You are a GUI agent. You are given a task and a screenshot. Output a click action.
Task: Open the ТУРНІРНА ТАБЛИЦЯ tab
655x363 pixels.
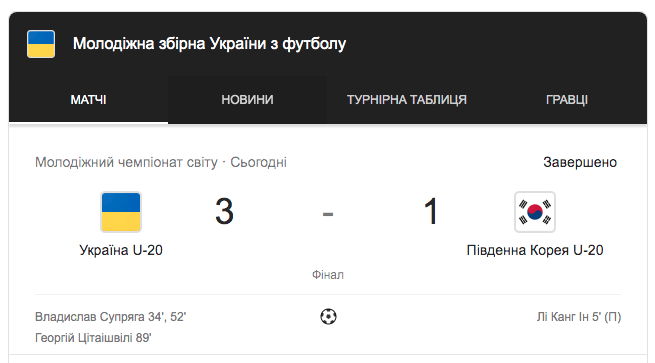click(407, 100)
